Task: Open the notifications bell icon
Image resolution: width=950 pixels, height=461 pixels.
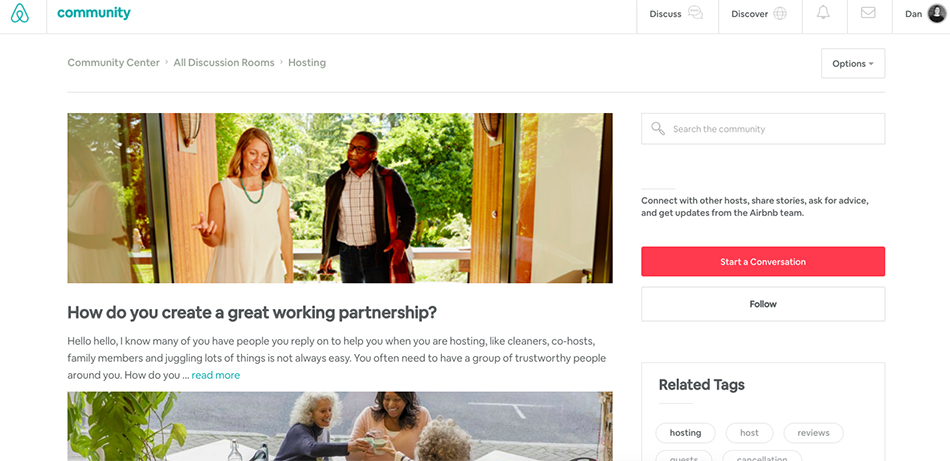Action: [823, 13]
